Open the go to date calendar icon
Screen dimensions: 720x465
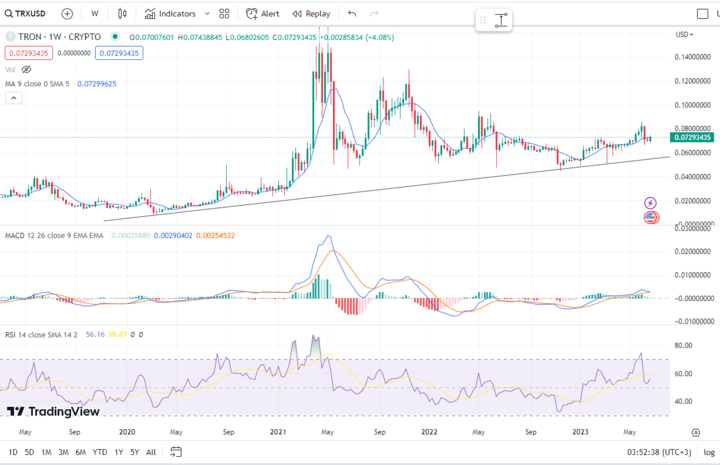coord(176,452)
